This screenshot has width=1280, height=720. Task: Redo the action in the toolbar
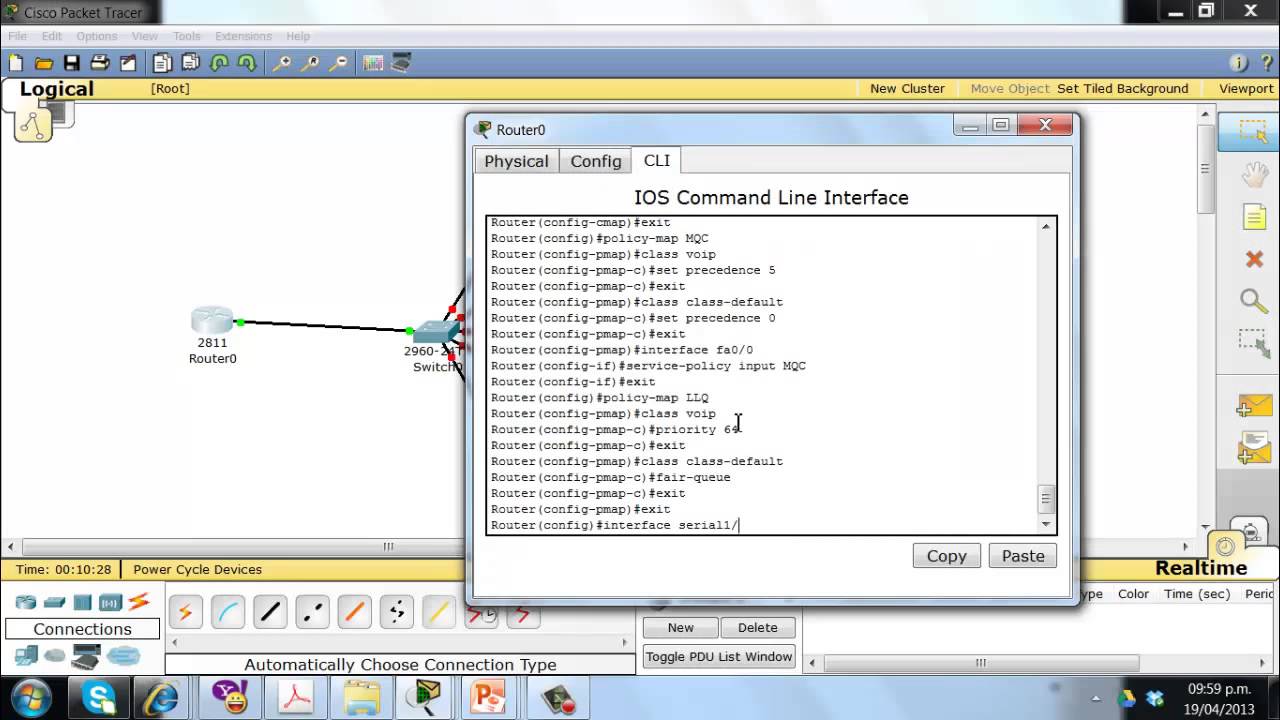click(x=247, y=63)
